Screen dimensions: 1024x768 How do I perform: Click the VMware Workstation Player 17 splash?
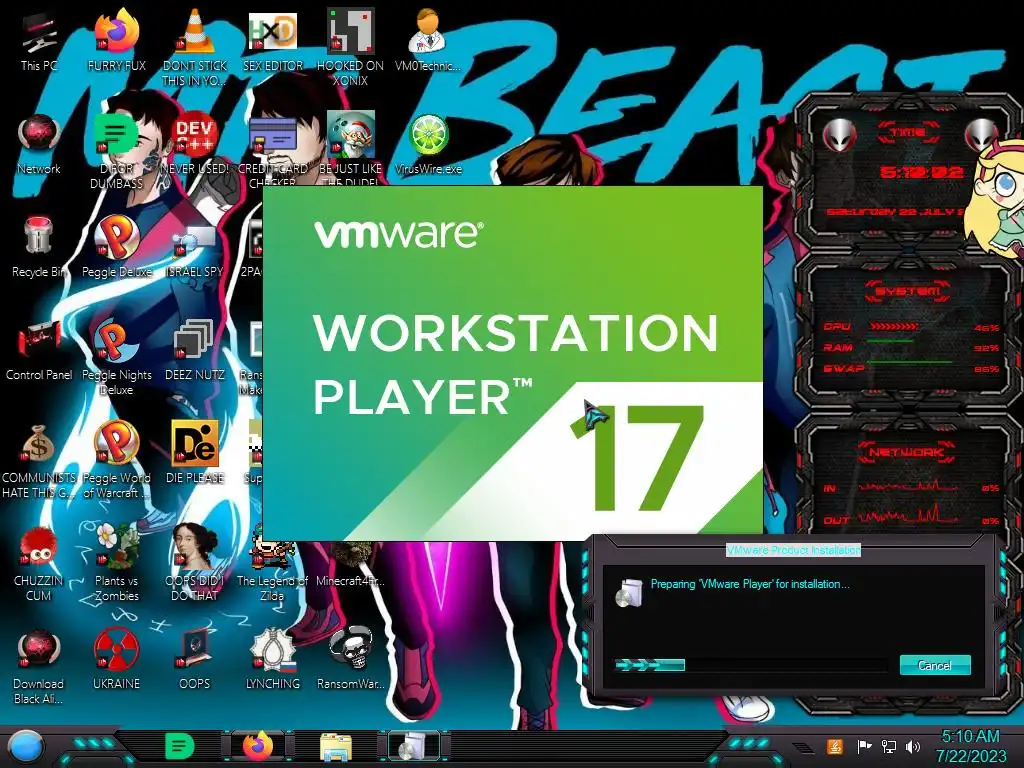pyautogui.click(x=513, y=363)
